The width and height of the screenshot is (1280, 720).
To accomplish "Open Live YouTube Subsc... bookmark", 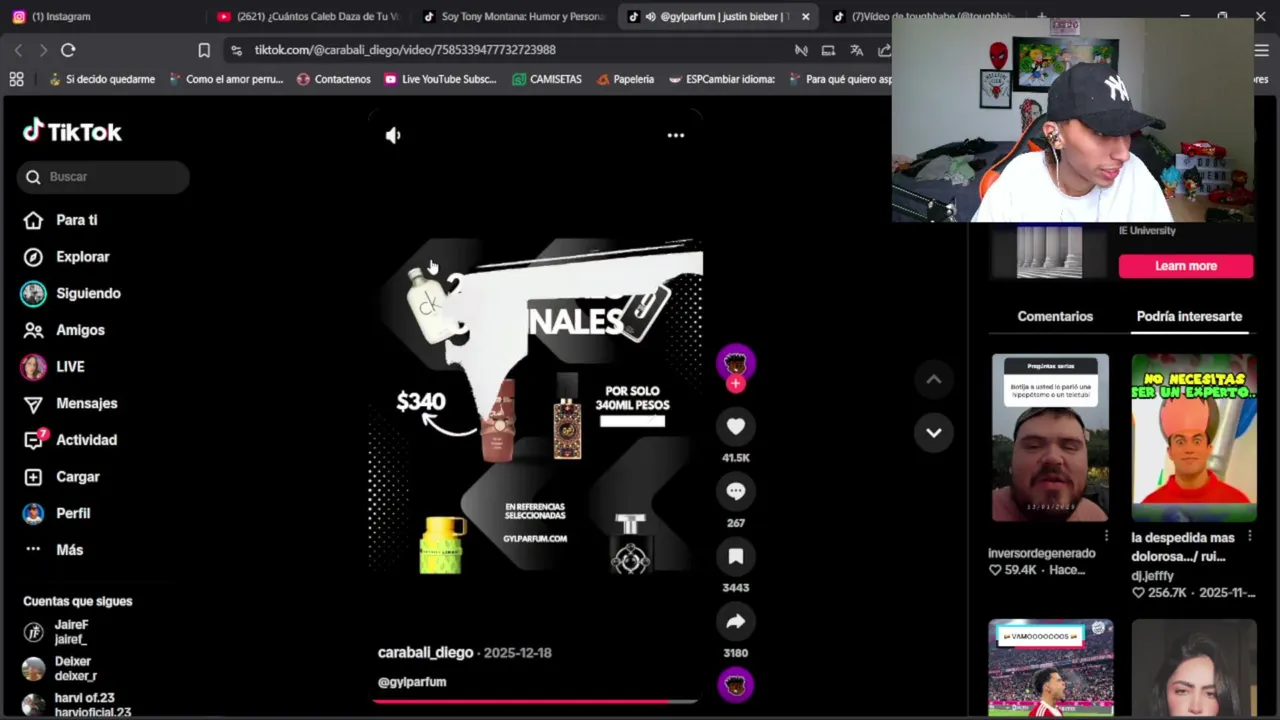I will point(440,79).
